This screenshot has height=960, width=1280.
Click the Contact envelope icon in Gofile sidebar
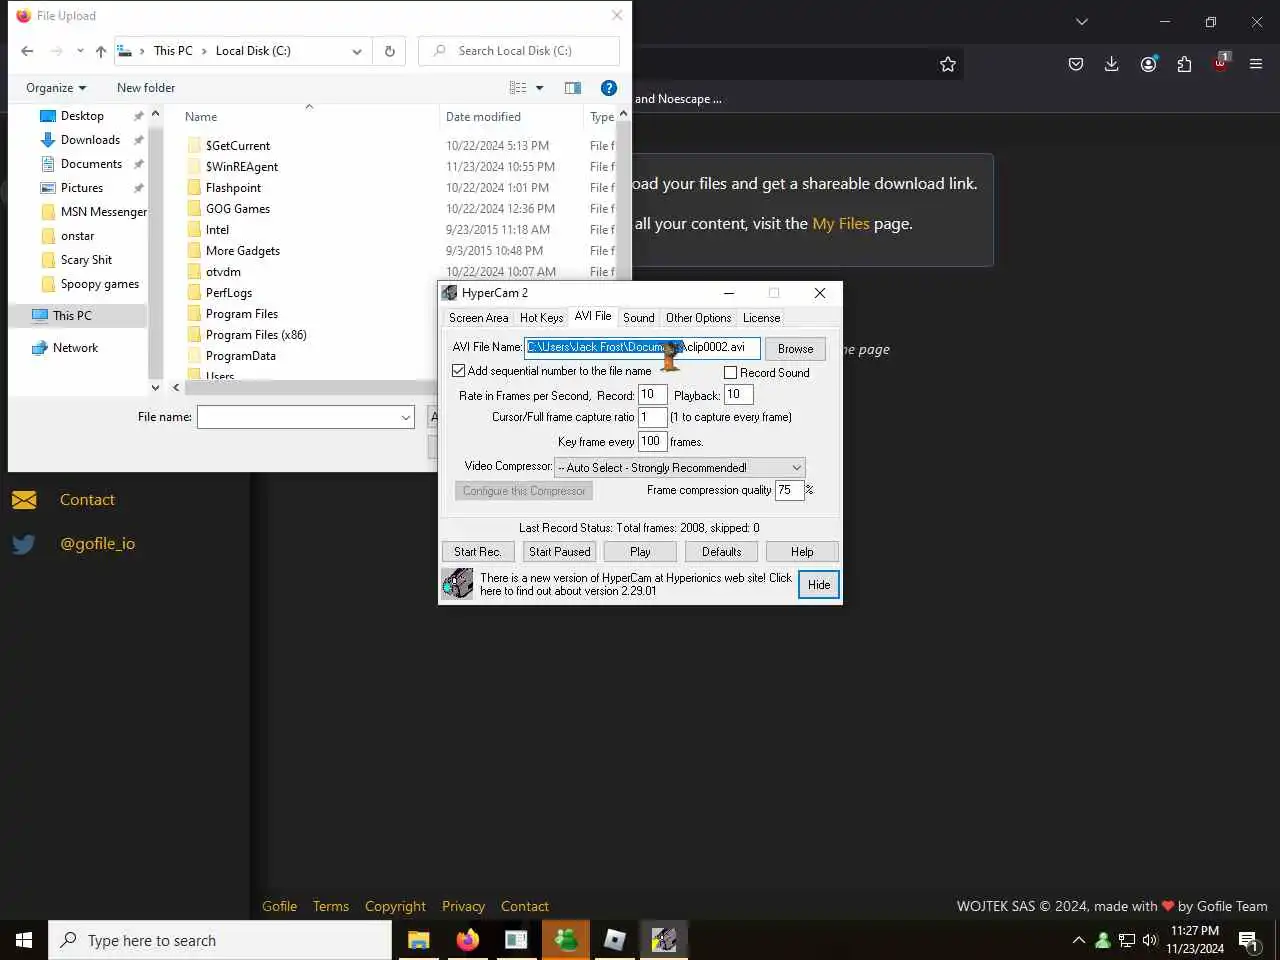click(24, 500)
